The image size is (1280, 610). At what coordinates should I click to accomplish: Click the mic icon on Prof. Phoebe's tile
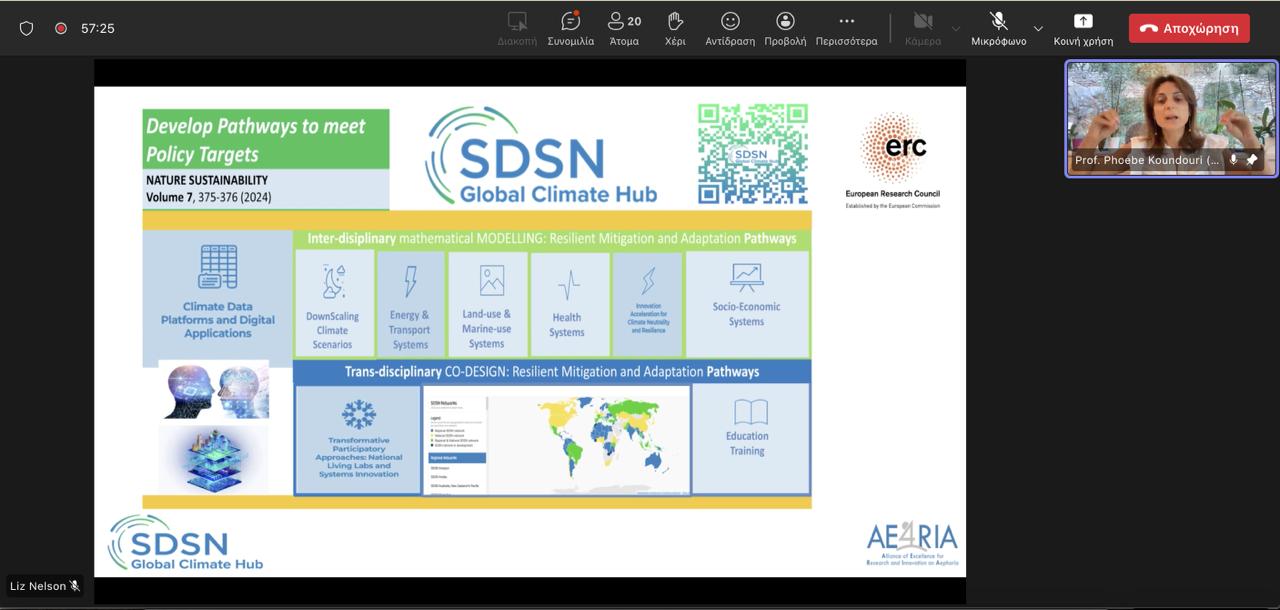click(1233, 160)
